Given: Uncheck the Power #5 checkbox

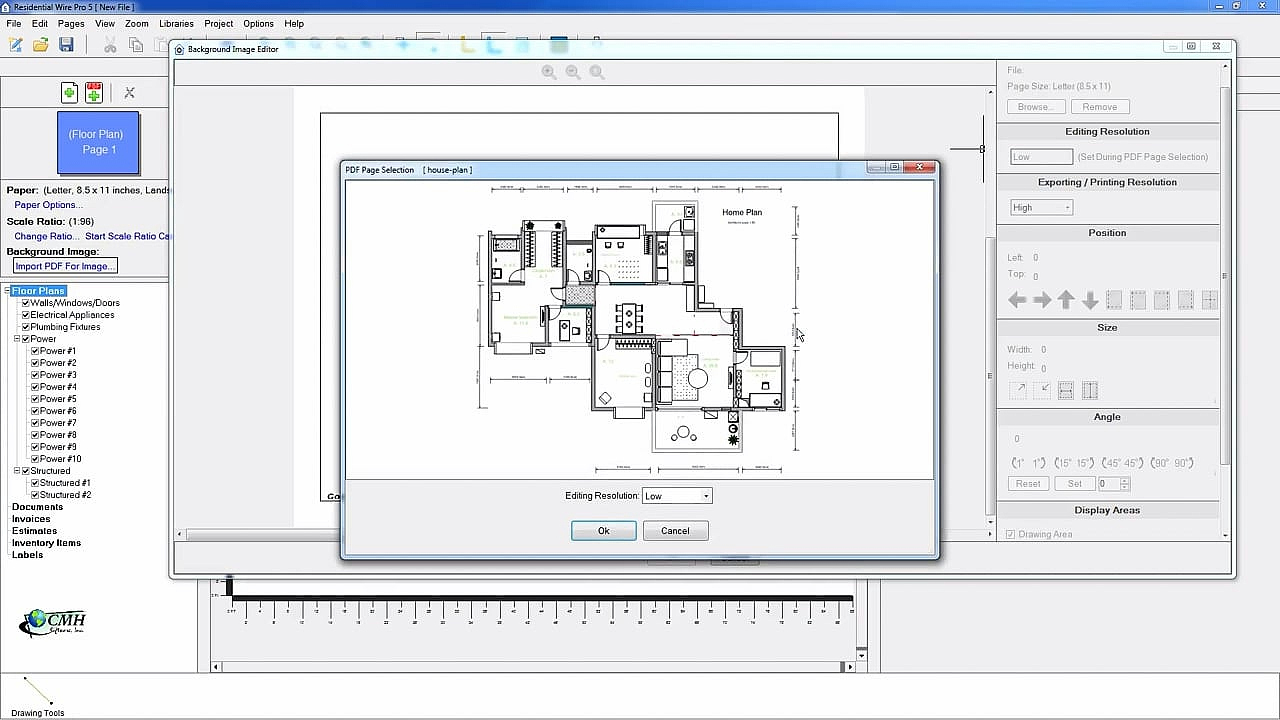Looking at the screenshot, I should (x=35, y=399).
